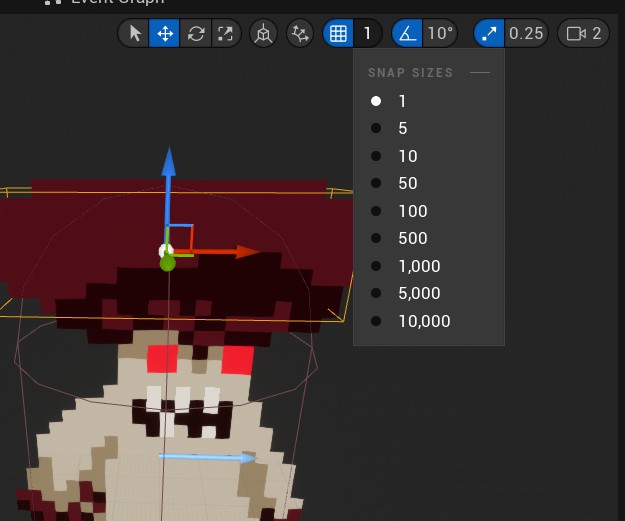The image size is (625, 521).
Task: Click the blue Z axis gizmo arrow
Action: click(169, 165)
